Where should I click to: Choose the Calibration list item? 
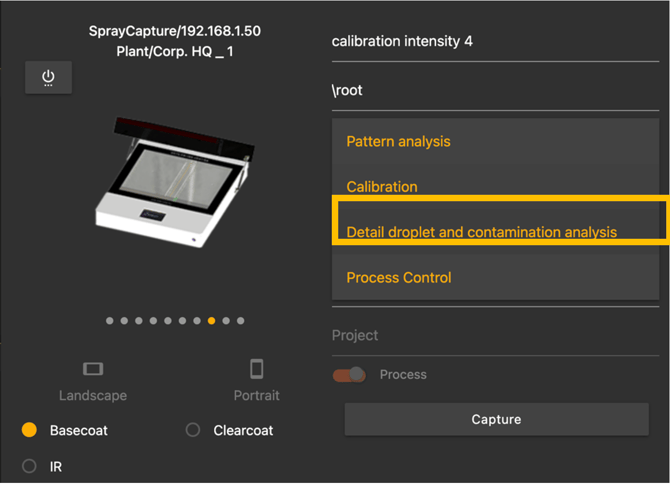click(x=381, y=187)
